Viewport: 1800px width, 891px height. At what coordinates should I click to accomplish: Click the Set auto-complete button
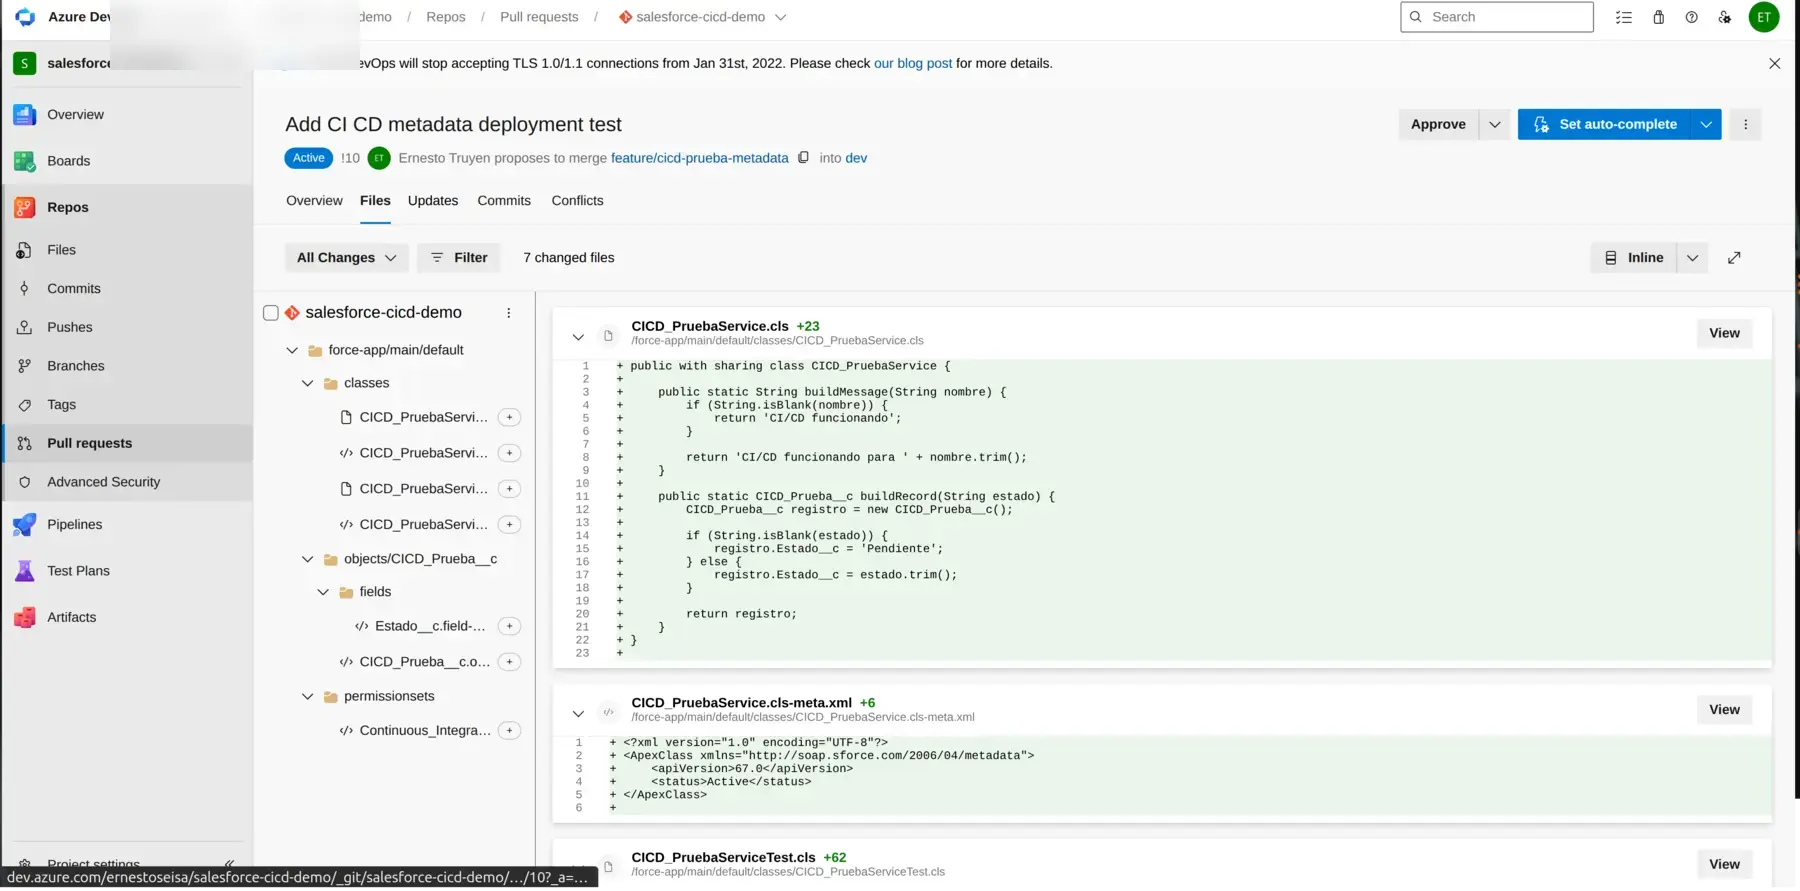pos(1604,125)
